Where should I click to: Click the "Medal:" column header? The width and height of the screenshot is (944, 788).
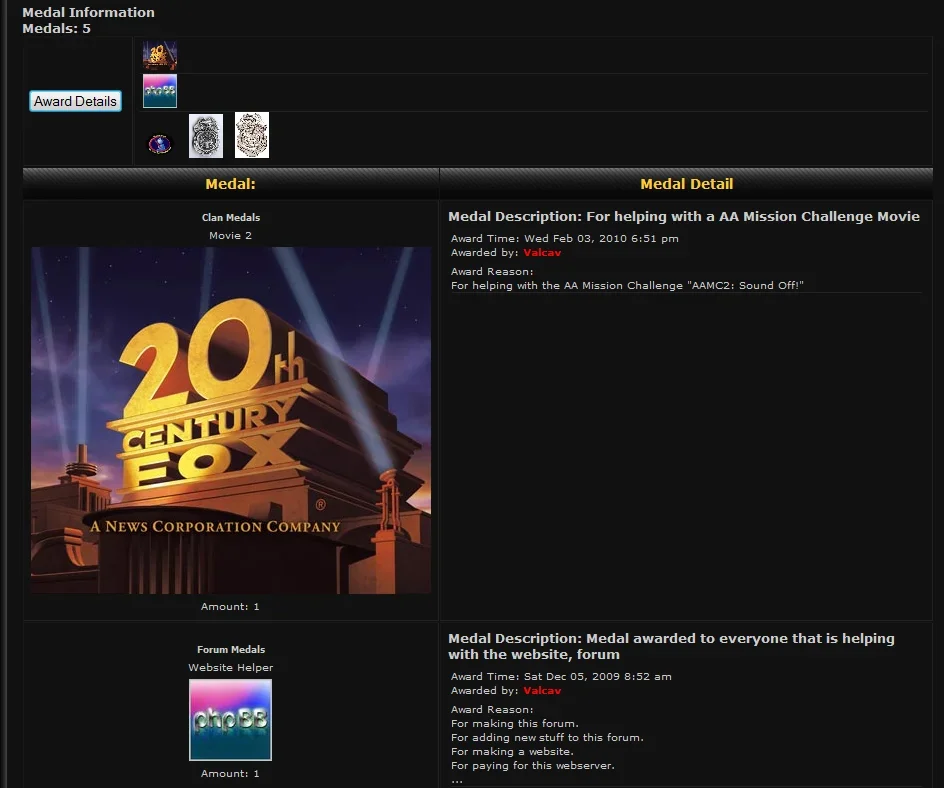click(x=231, y=184)
